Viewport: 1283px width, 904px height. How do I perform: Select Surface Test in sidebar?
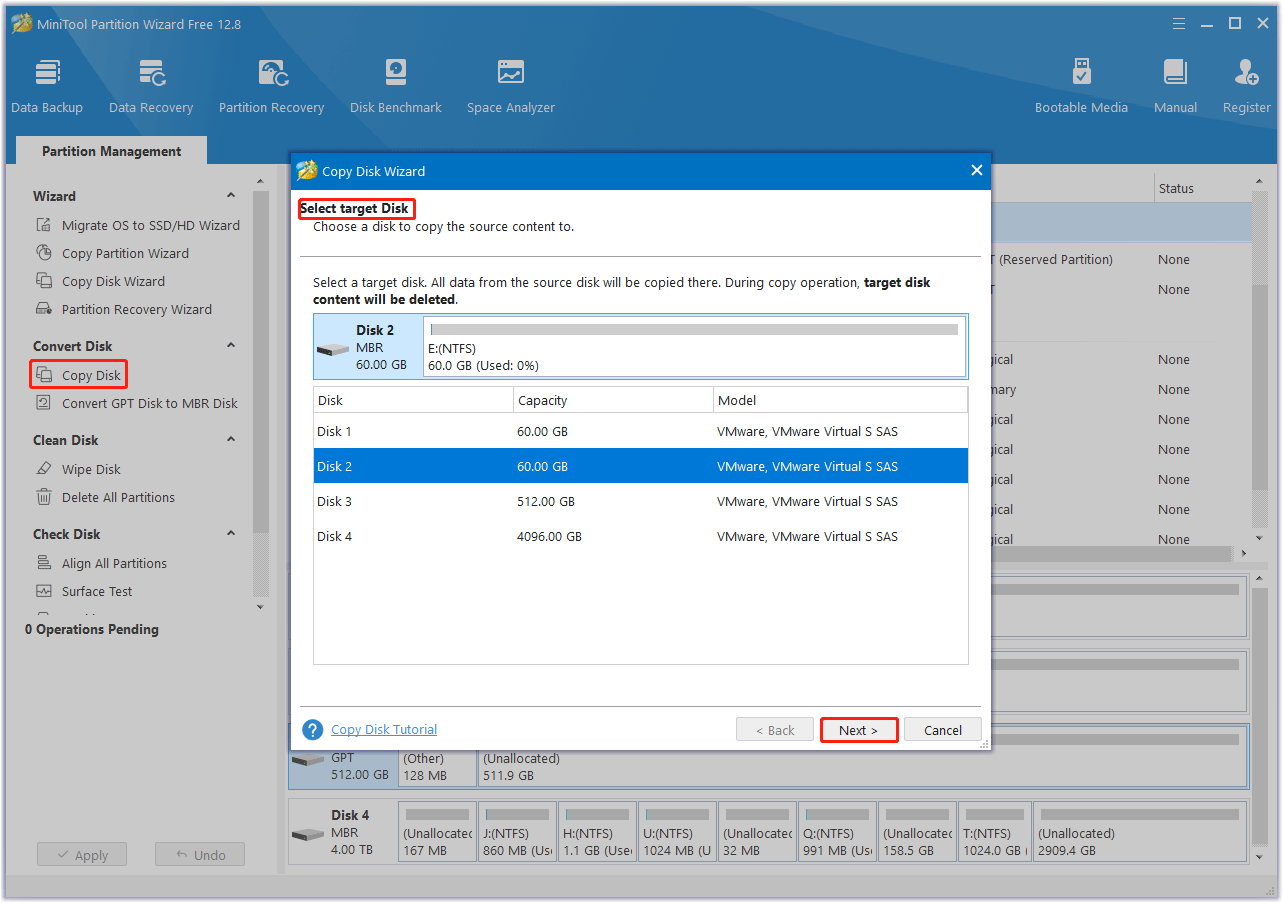pyautogui.click(x=97, y=591)
